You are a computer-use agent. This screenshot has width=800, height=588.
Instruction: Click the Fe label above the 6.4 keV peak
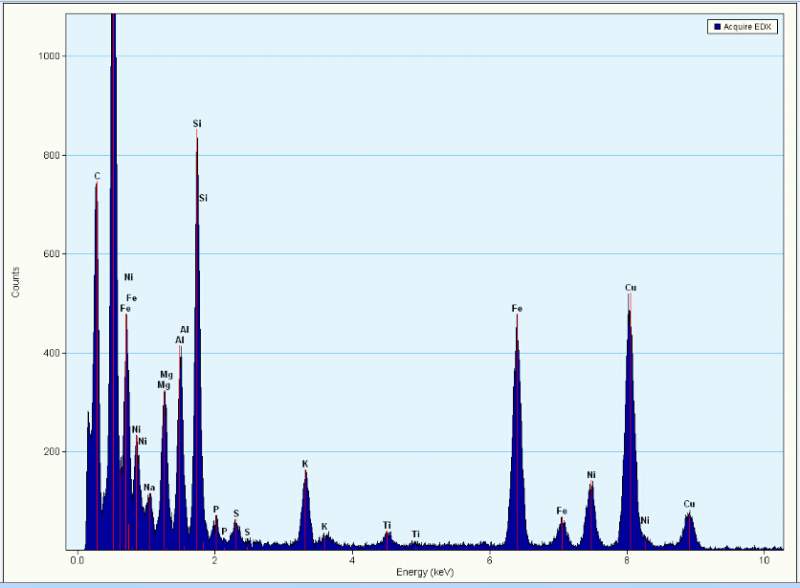(x=517, y=308)
